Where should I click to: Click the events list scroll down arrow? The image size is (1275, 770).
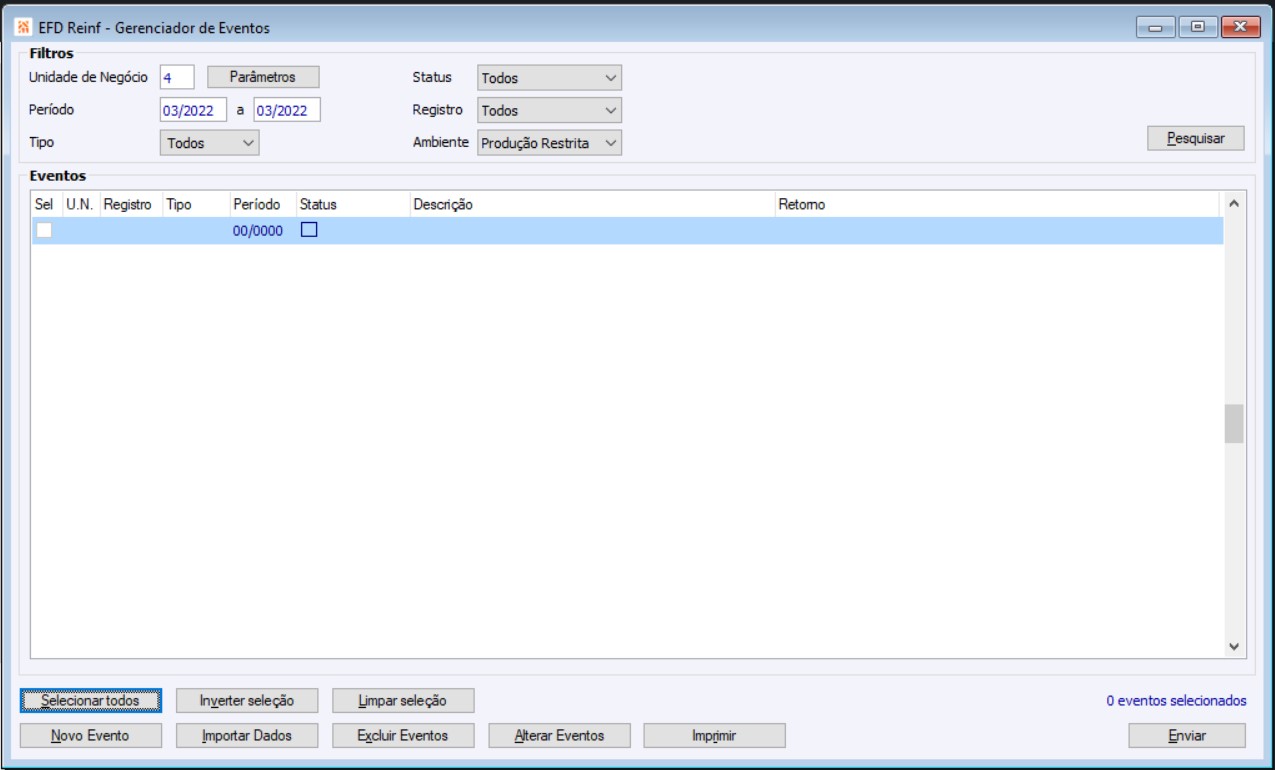(x=1234, y=646)
